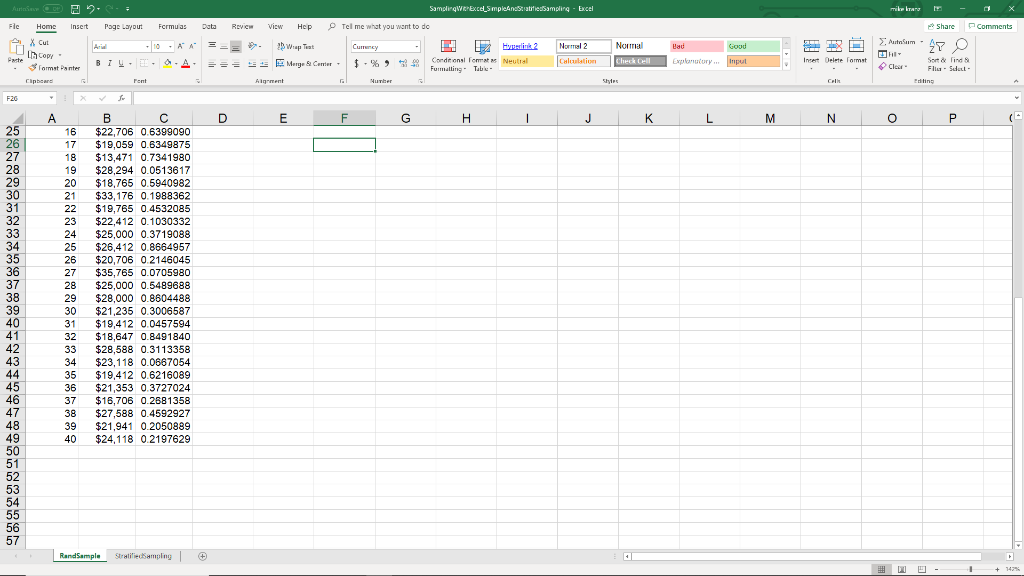Viewport: 1024px width, 576px height.
Task: Decrease the font size
Action: (192, 46)
